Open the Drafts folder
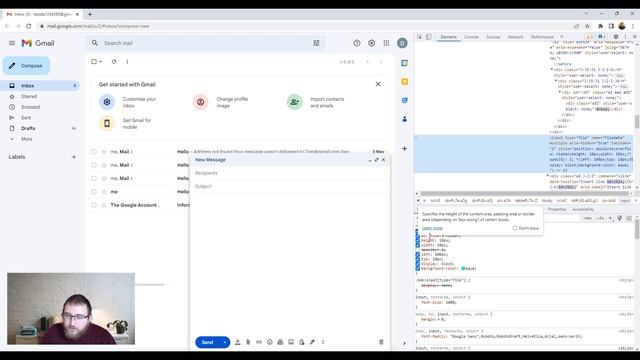This screenshot has height=360, width=640. point(28,128)
